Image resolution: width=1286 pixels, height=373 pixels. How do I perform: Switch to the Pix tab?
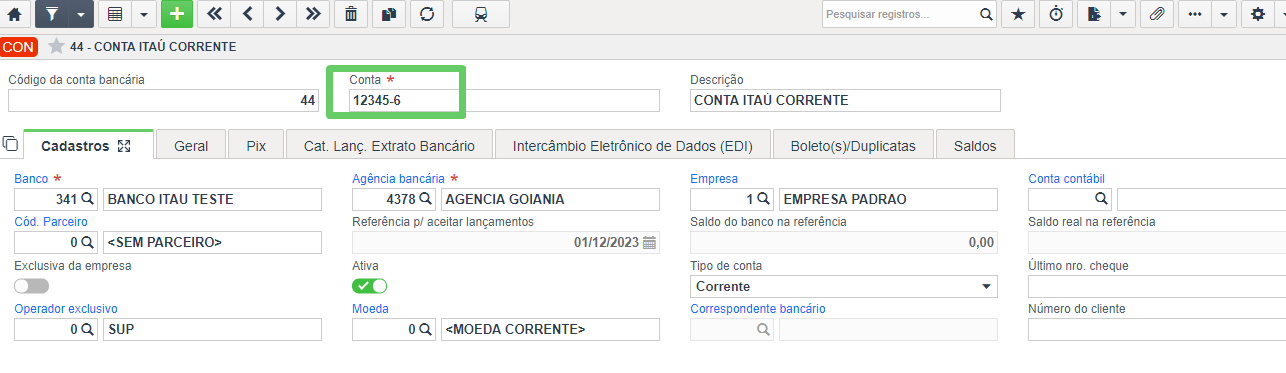256,145
